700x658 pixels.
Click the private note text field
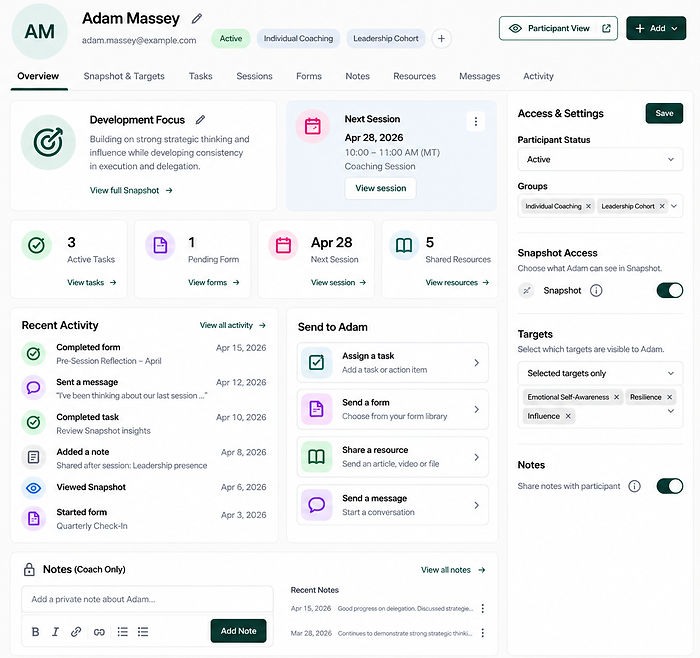click(x=147, y=600)
